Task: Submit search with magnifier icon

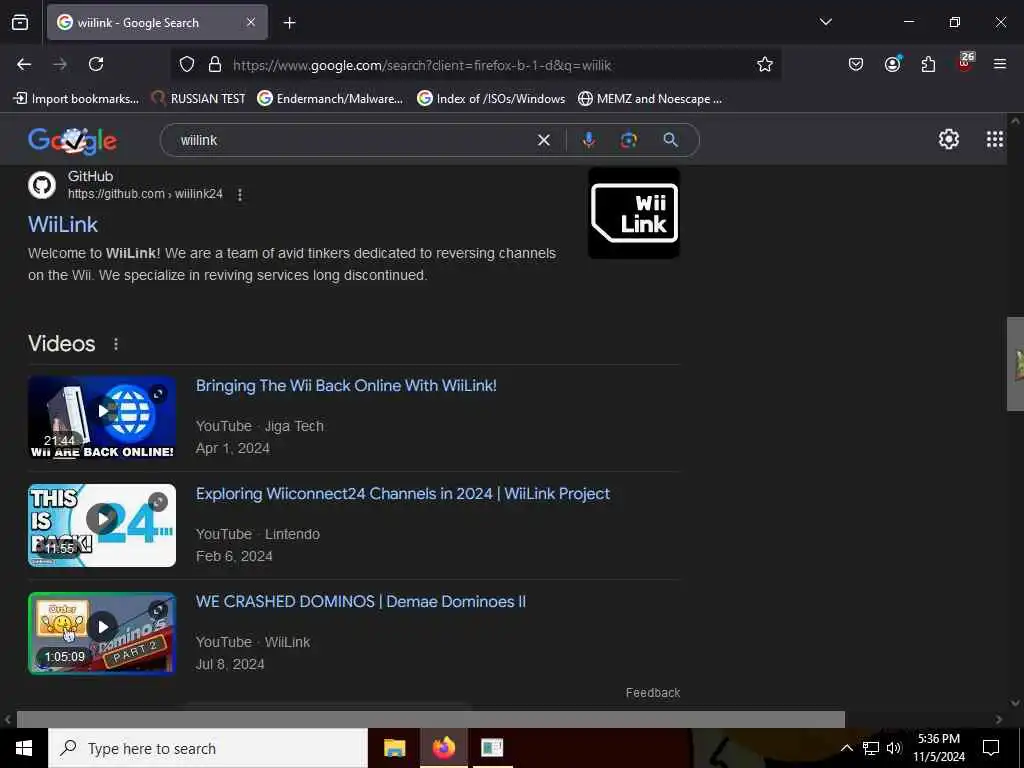Action: pyautogui.click(x=671, y=140)
